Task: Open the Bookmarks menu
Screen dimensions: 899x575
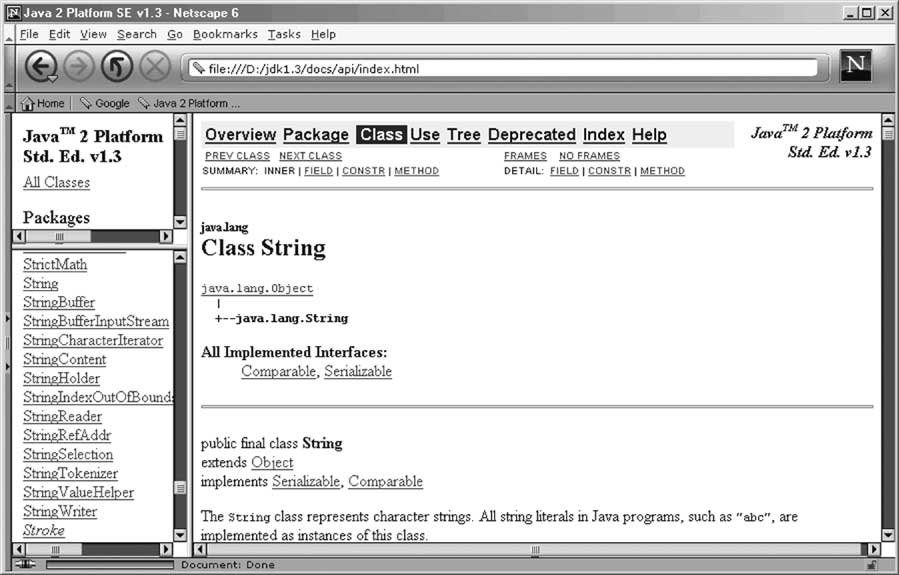Action: (x=225, y=34)
